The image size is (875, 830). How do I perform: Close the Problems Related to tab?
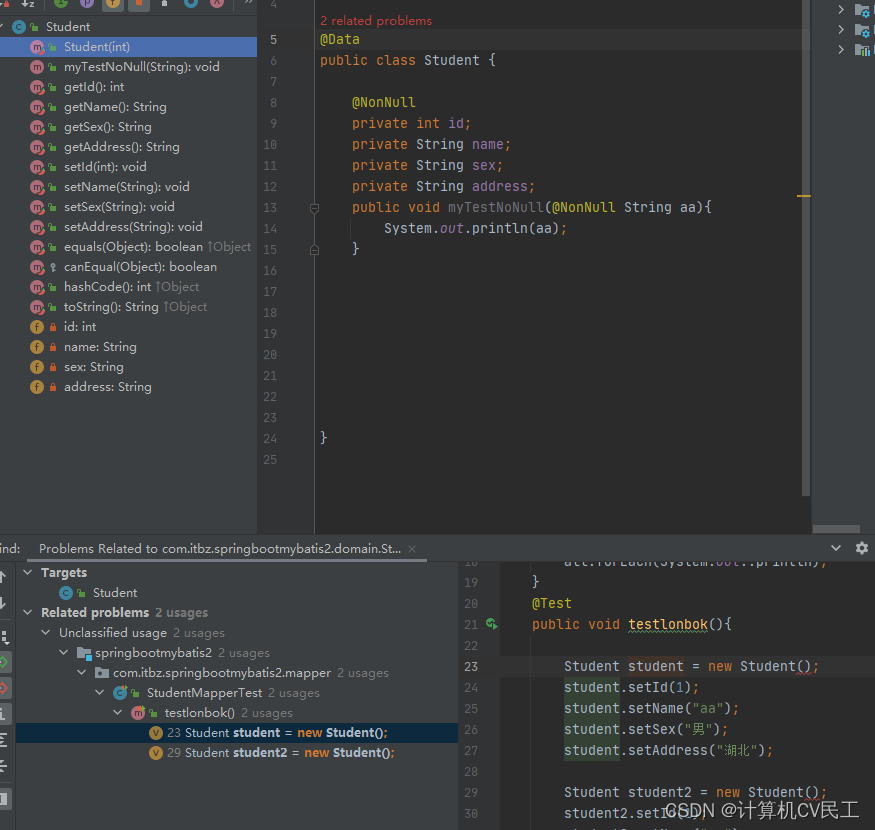(412, 549)
